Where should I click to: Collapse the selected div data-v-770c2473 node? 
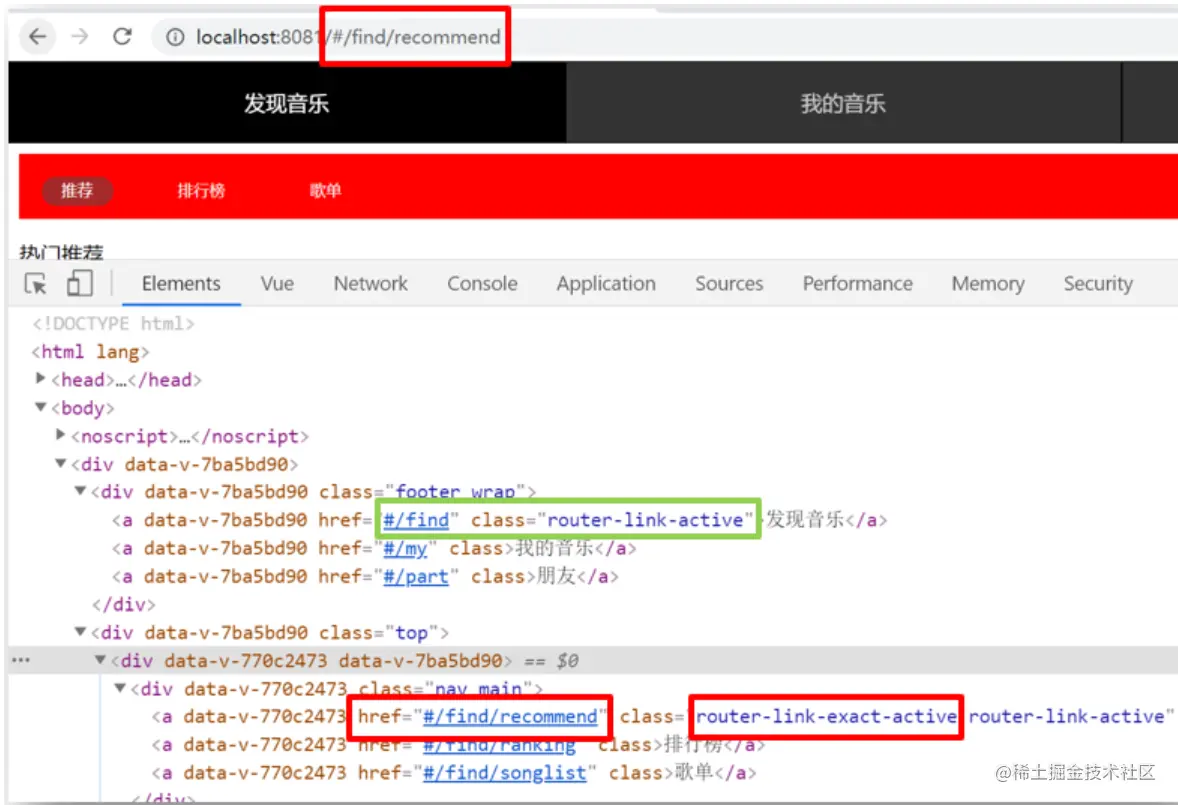(100, 659)
